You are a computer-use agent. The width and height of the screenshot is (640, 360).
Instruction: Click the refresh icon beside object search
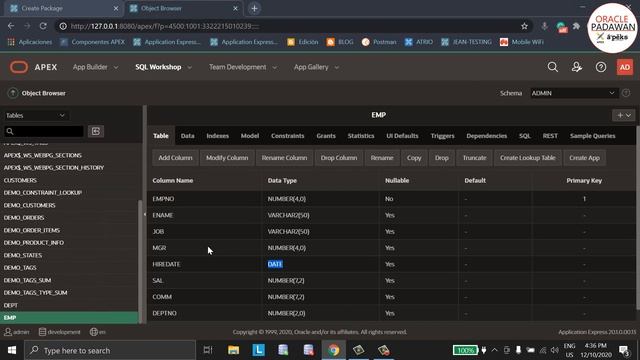tap(96, 131)
